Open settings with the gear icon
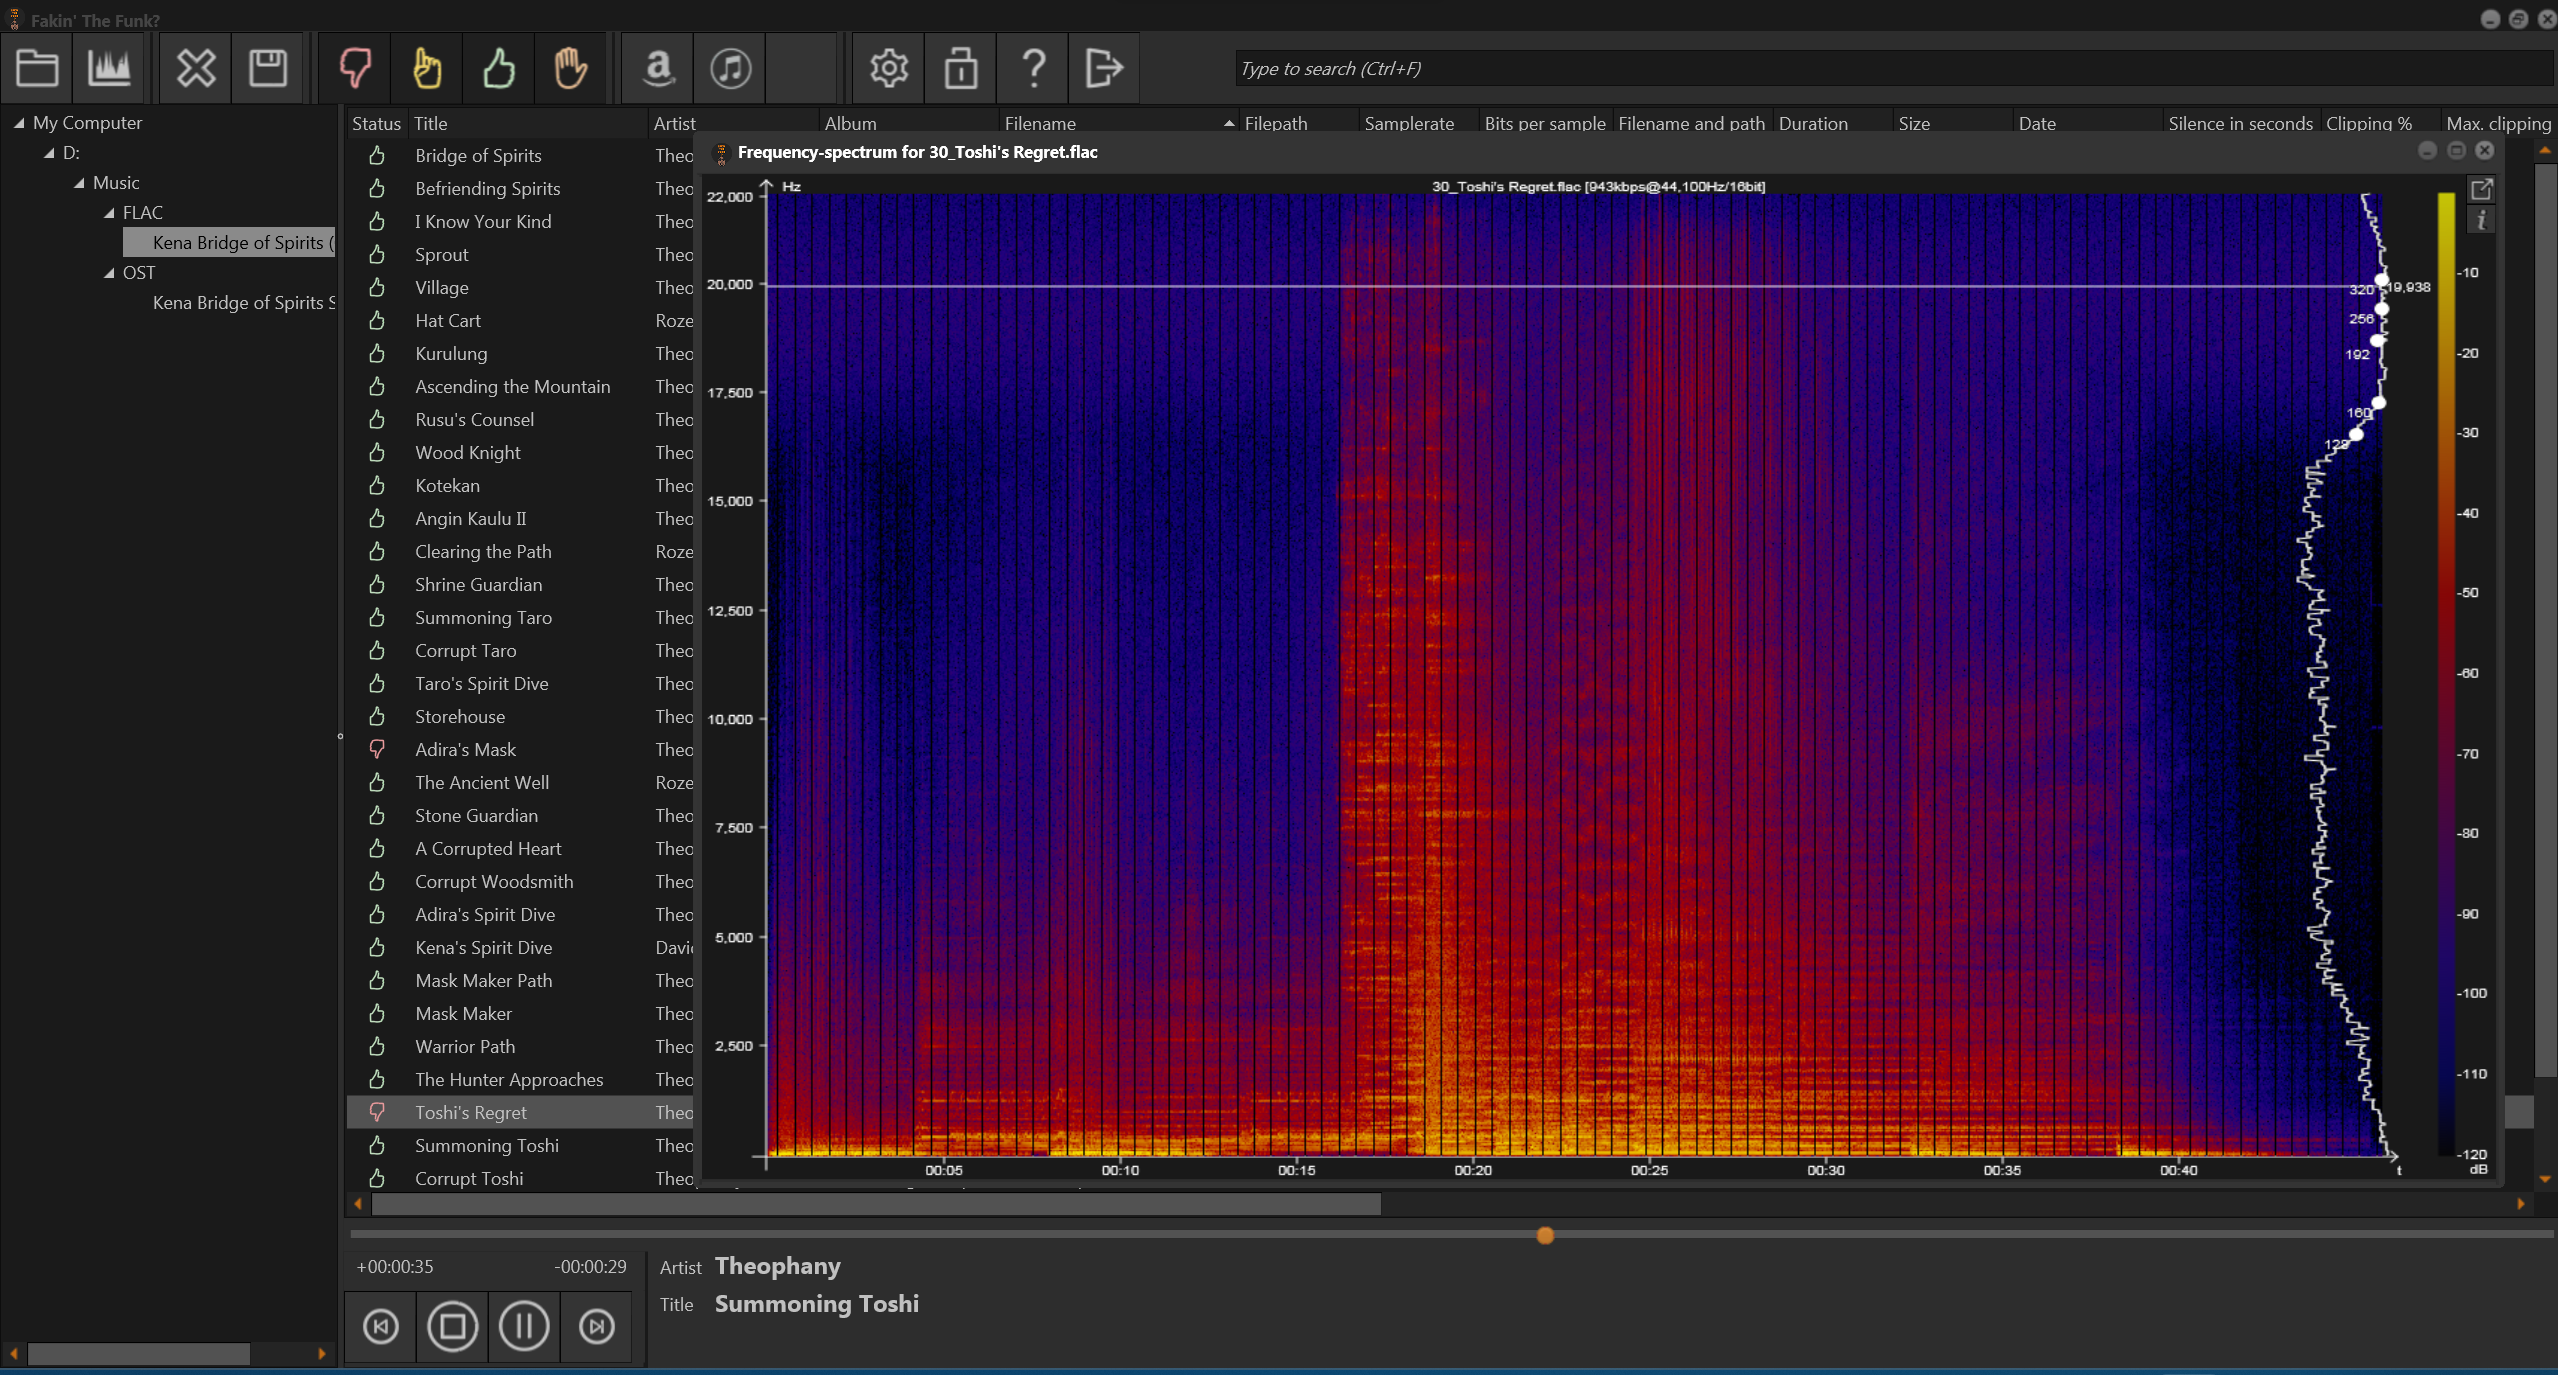This screenshot has width=2558, height=1375. [x=888, y=68]
